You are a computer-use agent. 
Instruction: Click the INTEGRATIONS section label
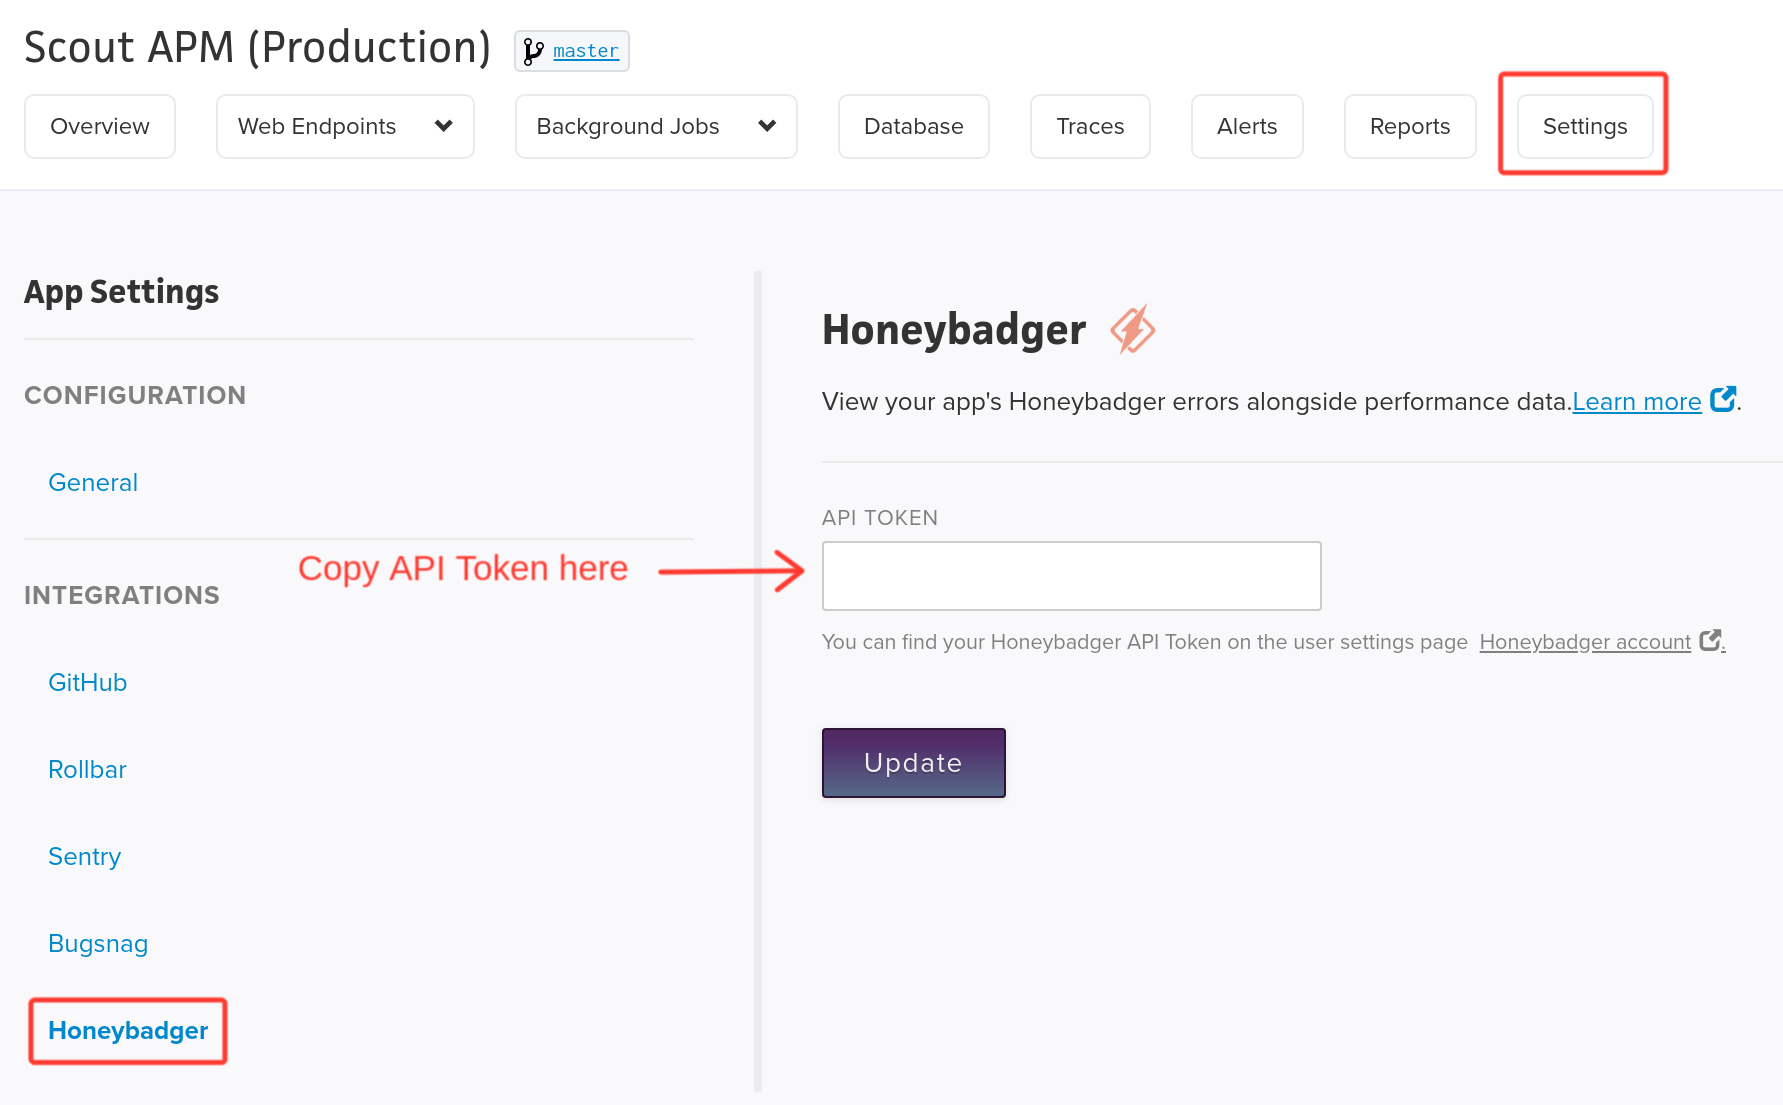coord(122,595)
